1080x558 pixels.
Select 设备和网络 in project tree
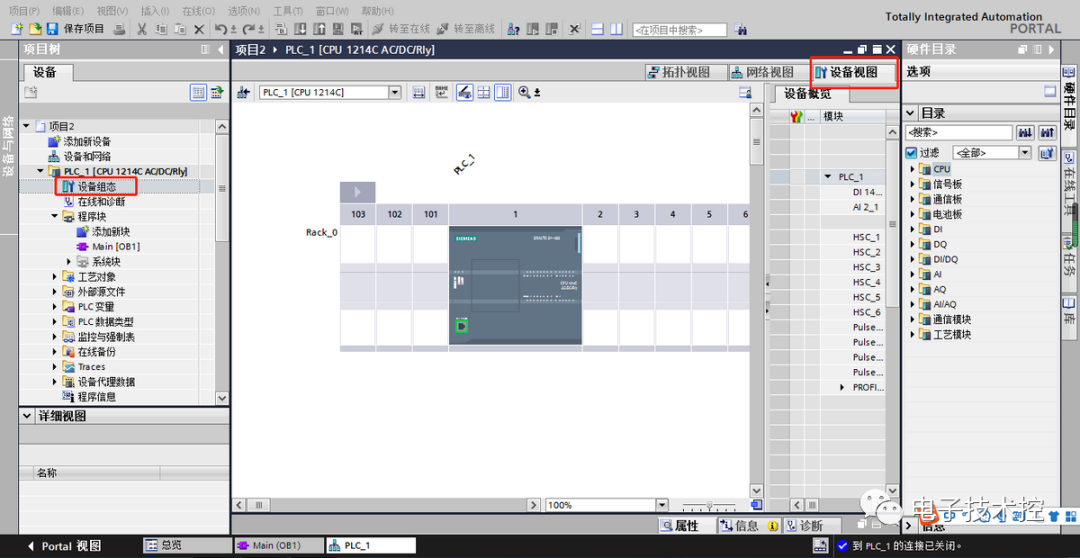click(x=87, y=156)
